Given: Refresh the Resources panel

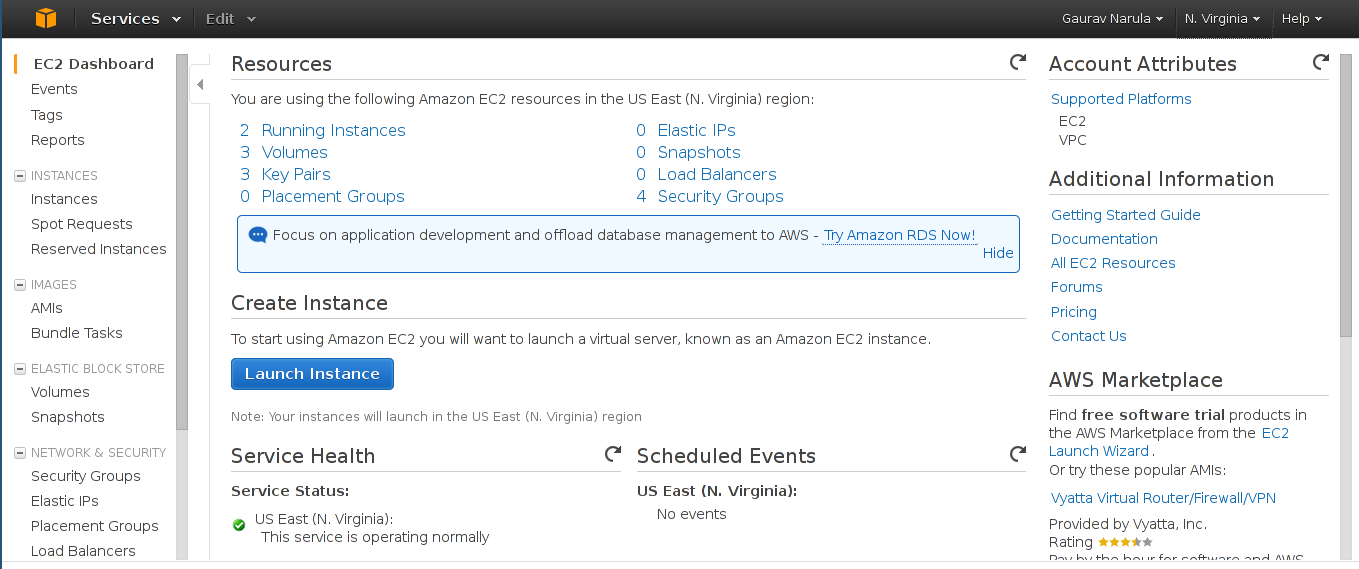Looking at the screenshot, I should click(1017, 62).
